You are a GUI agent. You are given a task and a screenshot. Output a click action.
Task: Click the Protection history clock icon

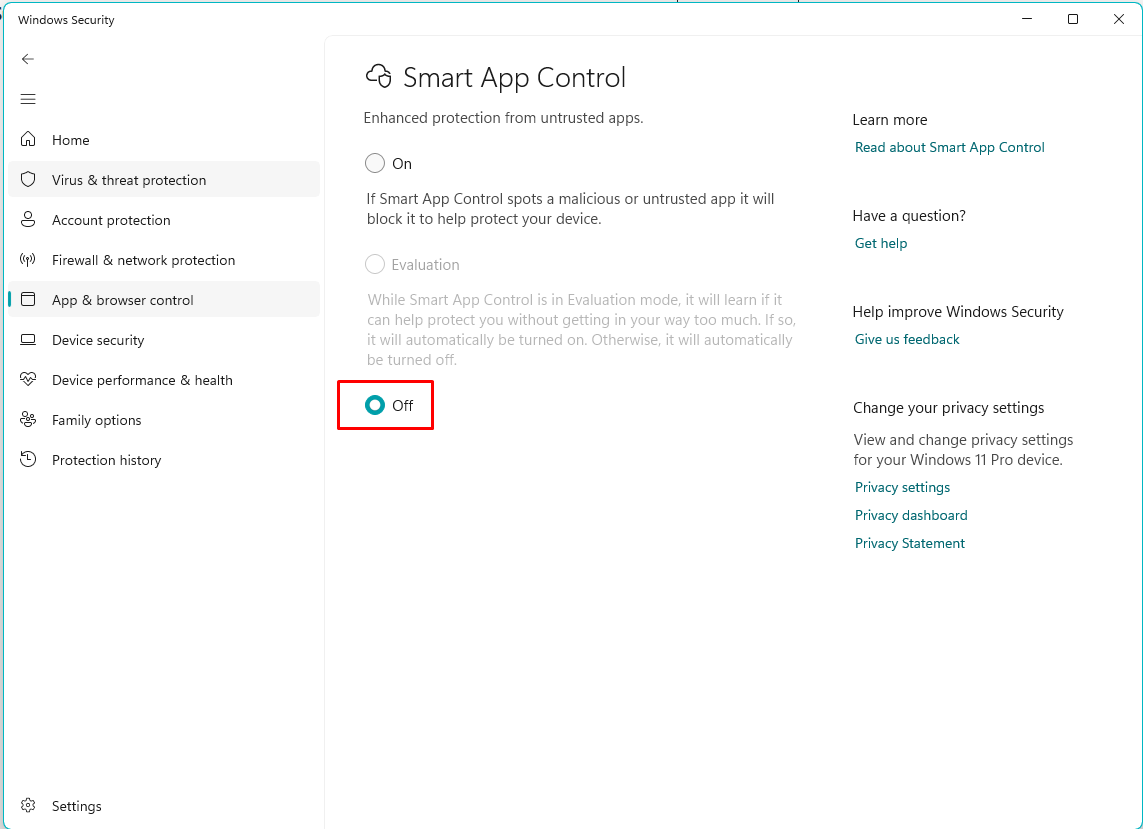[28, 459]
